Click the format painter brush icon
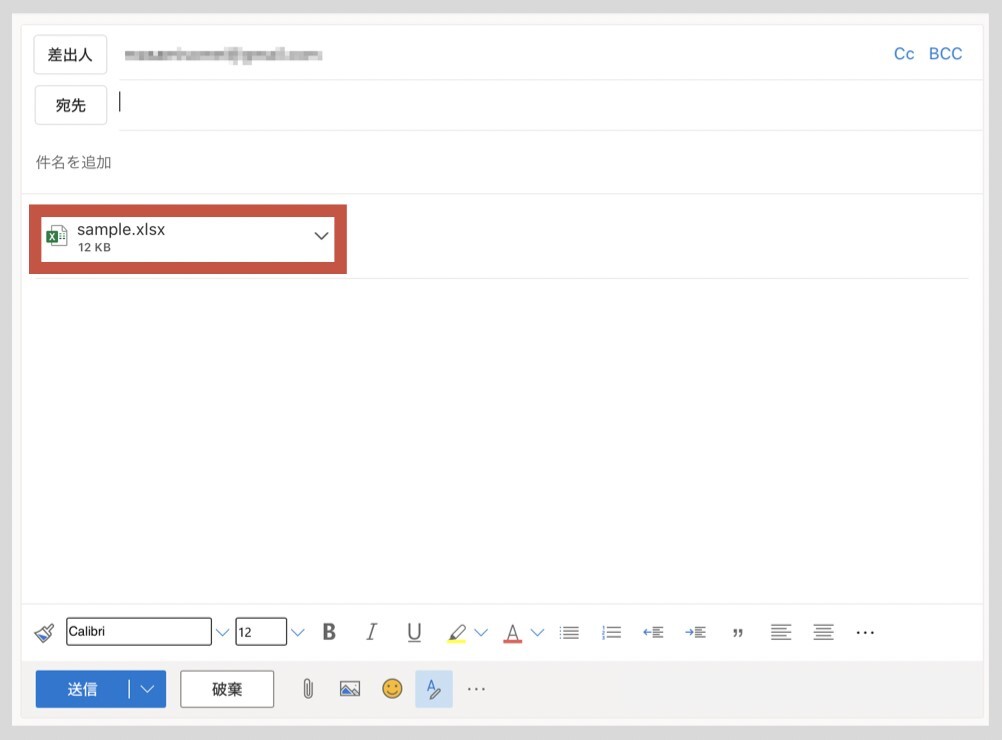 coord(44,632)
